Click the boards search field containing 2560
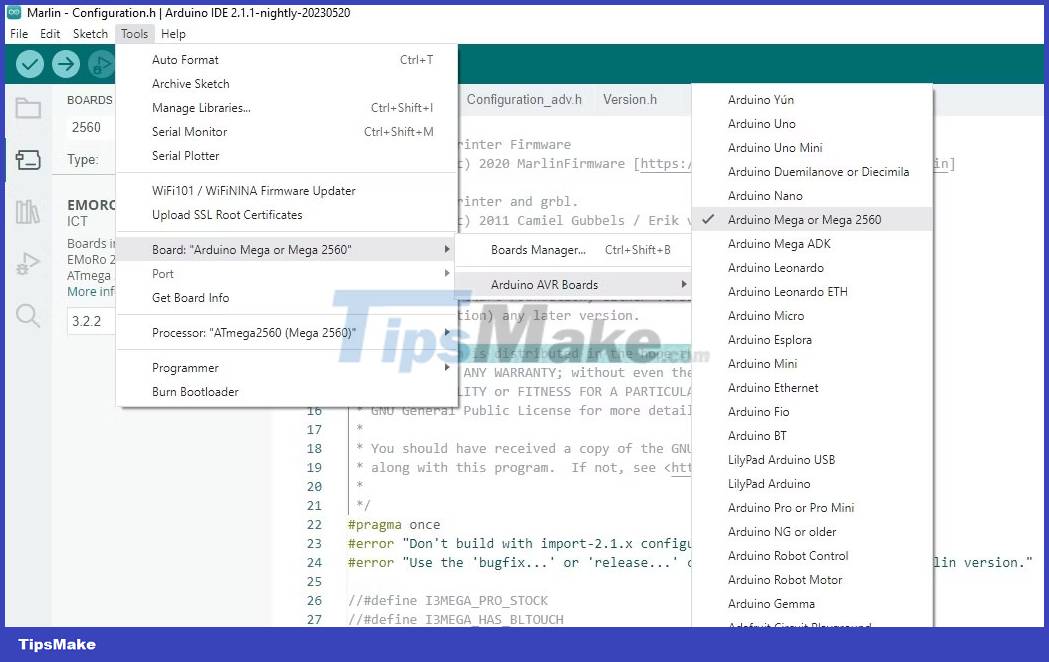The width and height of the screenshot is (1049, 662). pyautogui.click(x=90, y=128)
